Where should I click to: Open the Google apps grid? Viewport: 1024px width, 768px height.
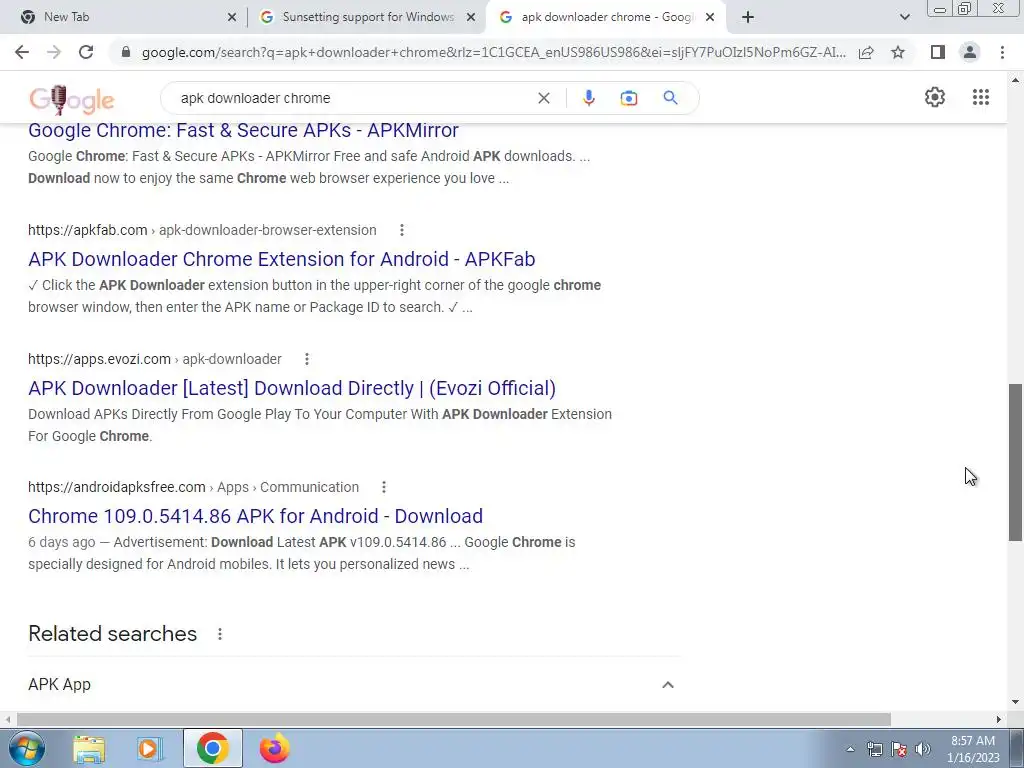tap(981, 97)
